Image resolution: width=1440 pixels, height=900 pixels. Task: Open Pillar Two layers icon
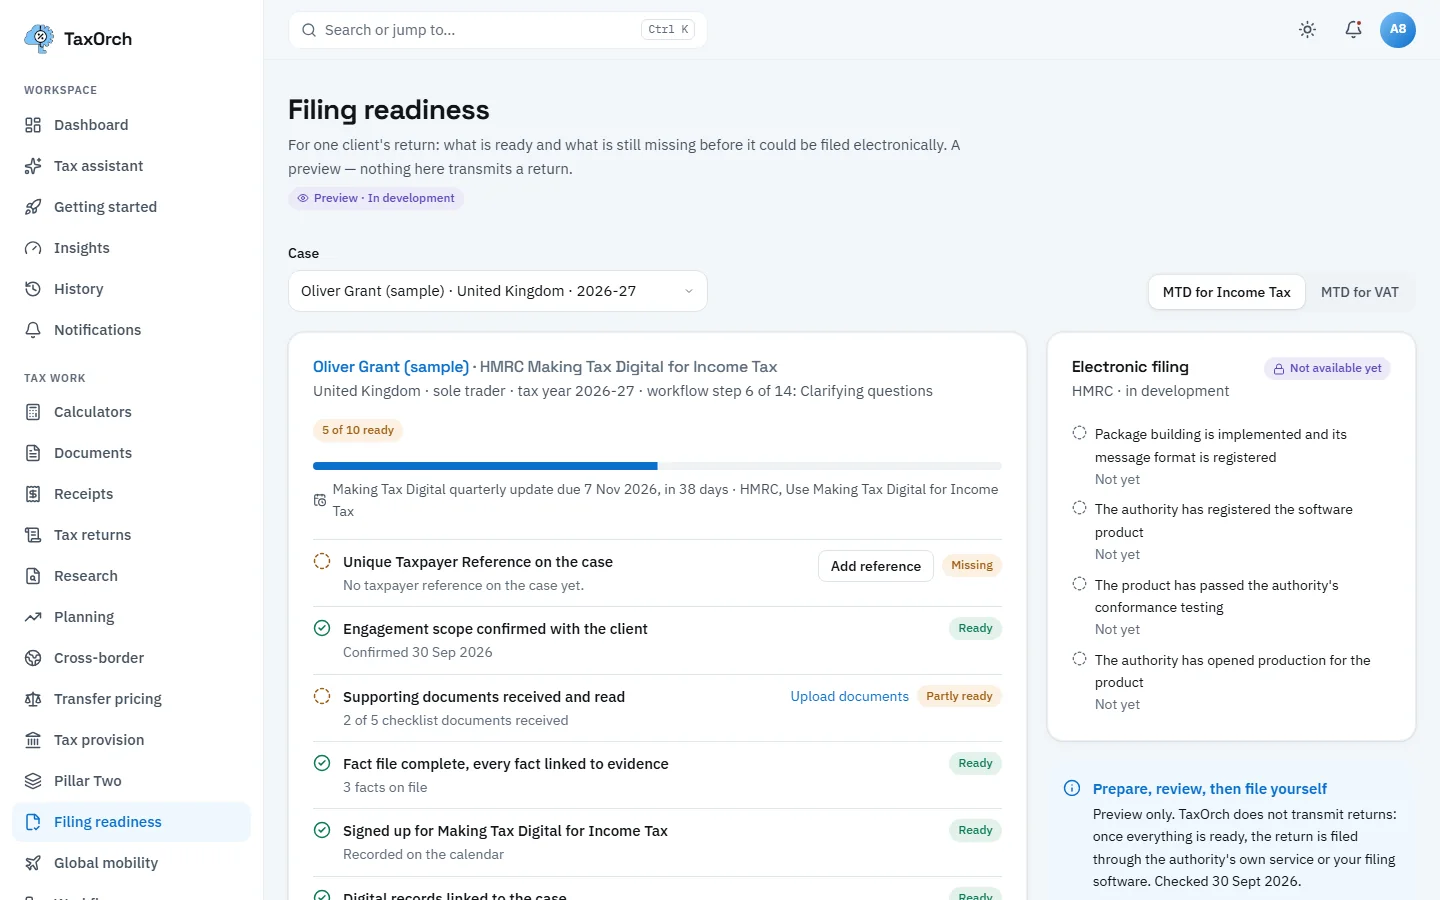click(x=33, y=781)
